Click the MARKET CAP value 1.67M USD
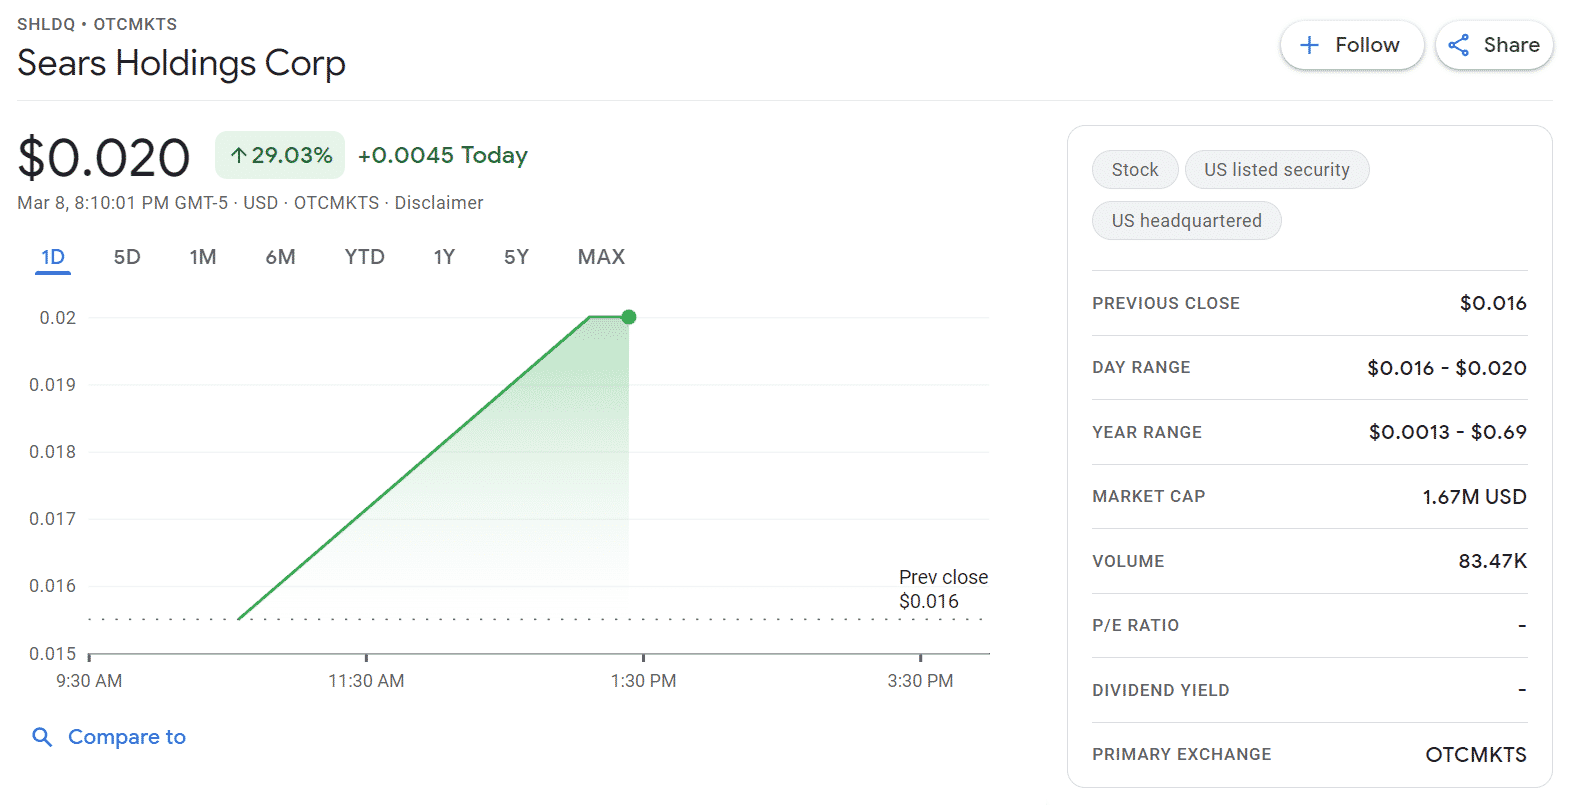This screenshot has width=1571, height=805. coord(1475,497)
